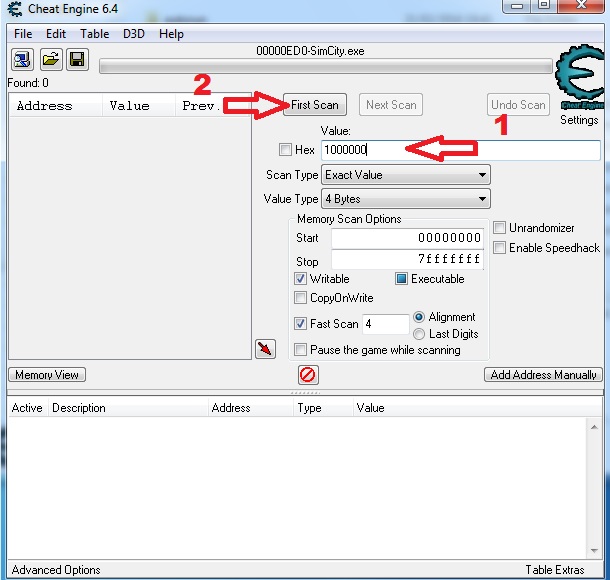Click the Type column header
This screenshot has height=580, width=610.
click(x=323, y=408)
